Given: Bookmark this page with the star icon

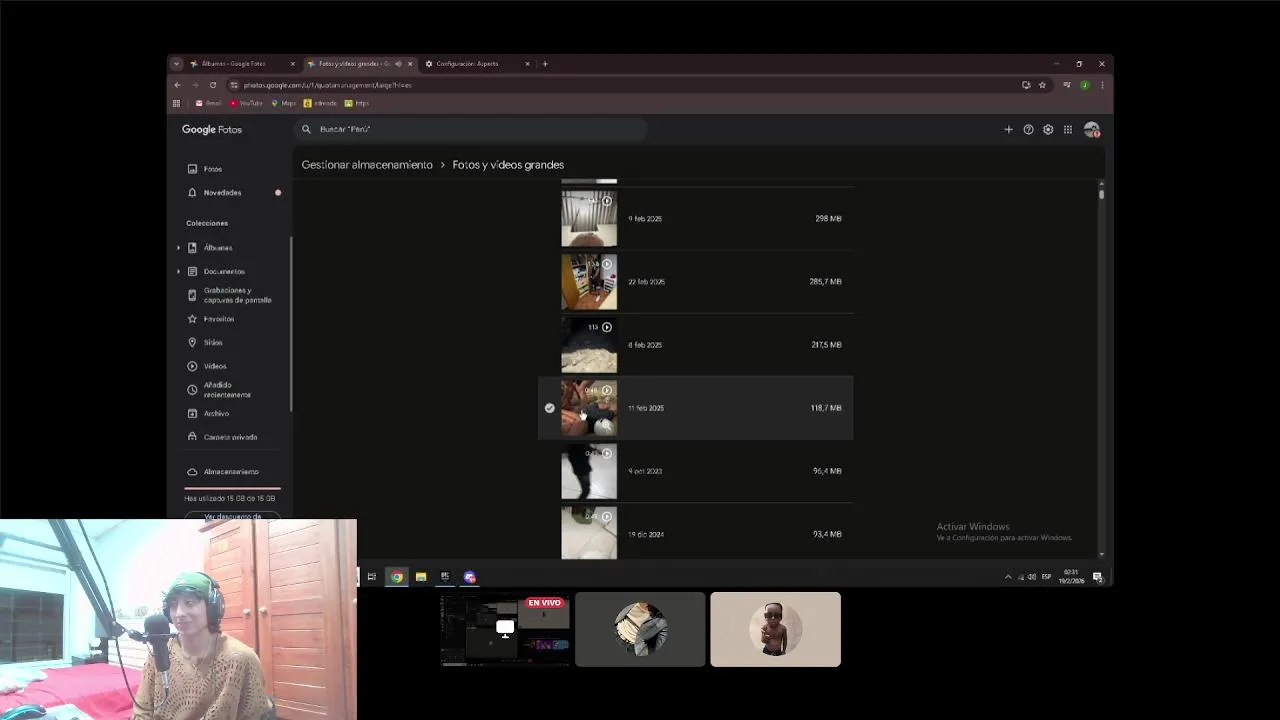Looking at the screenshot, I should 1042,85.
